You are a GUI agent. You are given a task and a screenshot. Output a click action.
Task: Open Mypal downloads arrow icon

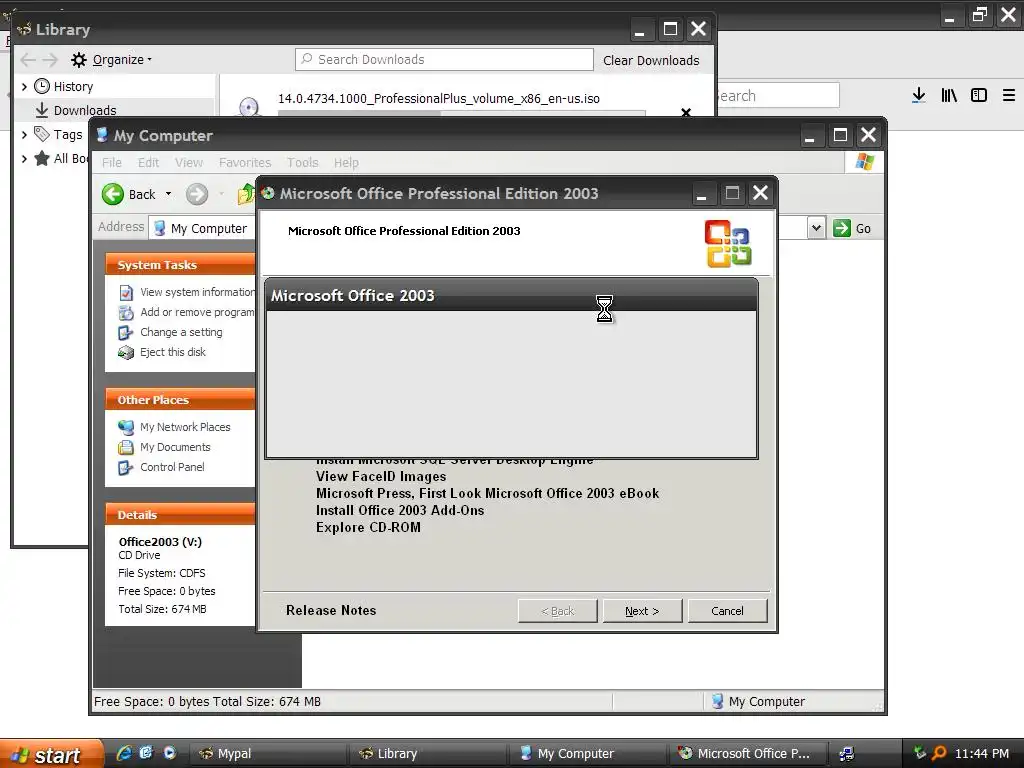point(919,95)
